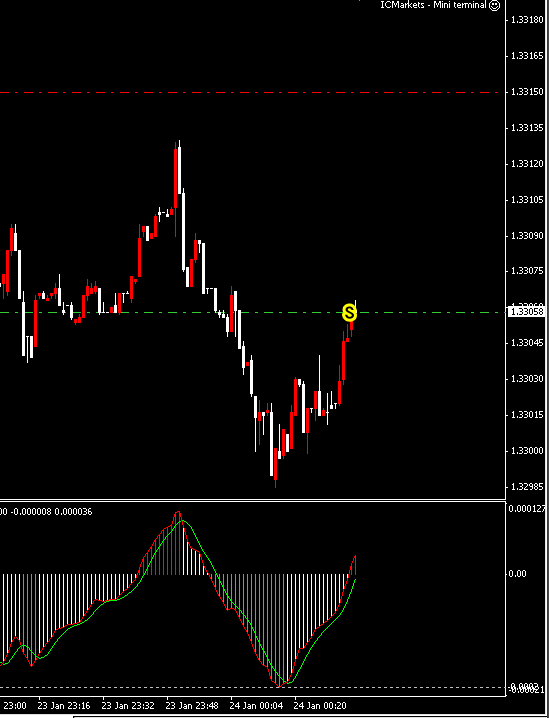Click the 1.33000 price axis label

(527, 451)
